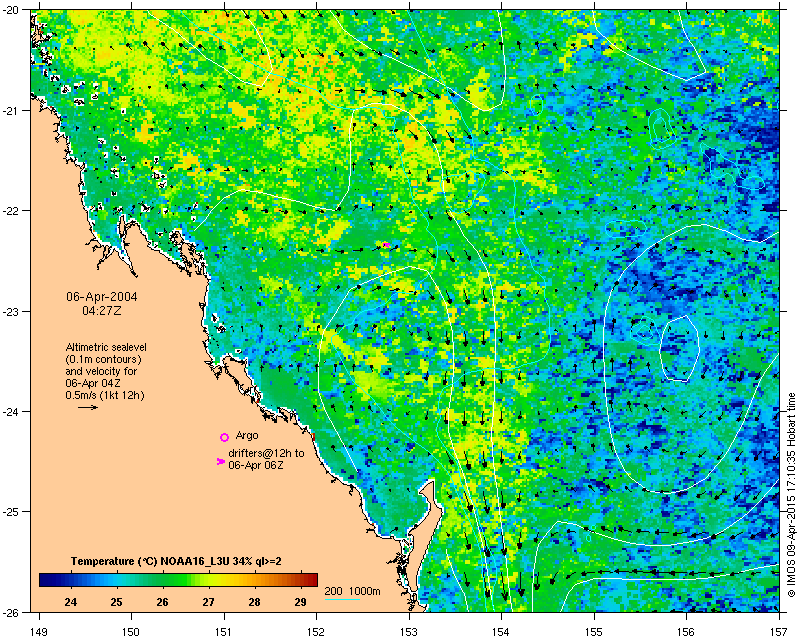Click the longitude axis label '153'
This screenshot has height=640, width=800.
pyautogui.click(x=409, y=632)
